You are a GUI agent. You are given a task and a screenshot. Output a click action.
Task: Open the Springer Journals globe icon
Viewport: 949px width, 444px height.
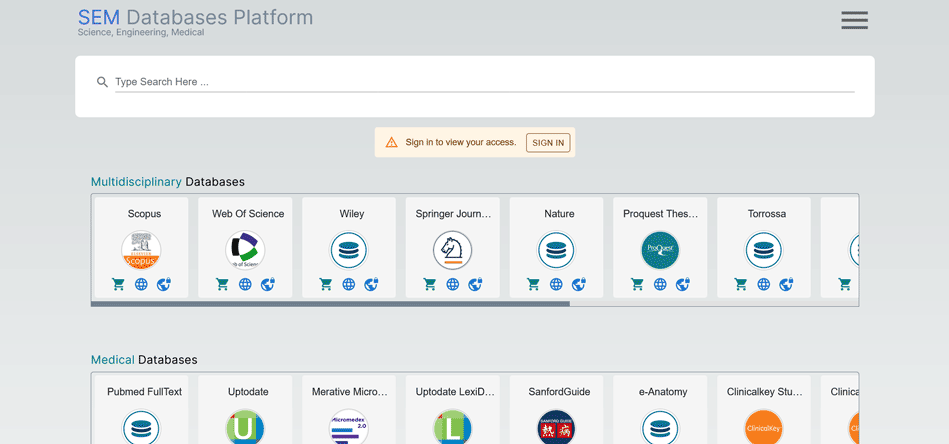pos(453,284)
